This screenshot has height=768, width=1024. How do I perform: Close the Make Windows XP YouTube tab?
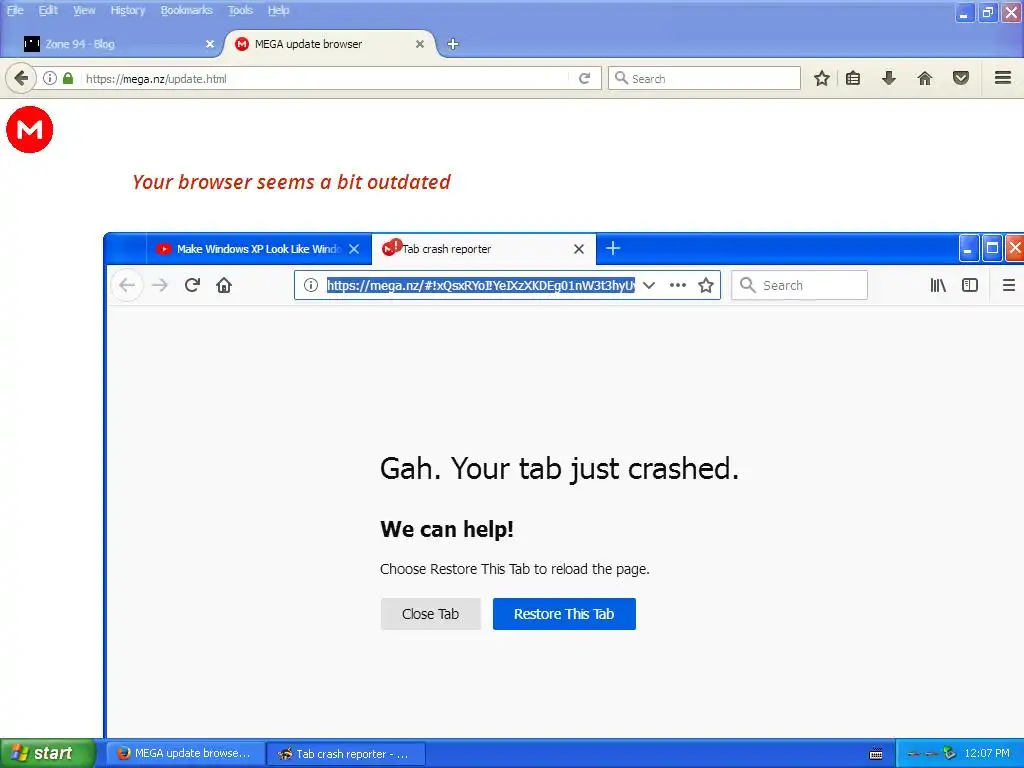click(x=354, y=249)
